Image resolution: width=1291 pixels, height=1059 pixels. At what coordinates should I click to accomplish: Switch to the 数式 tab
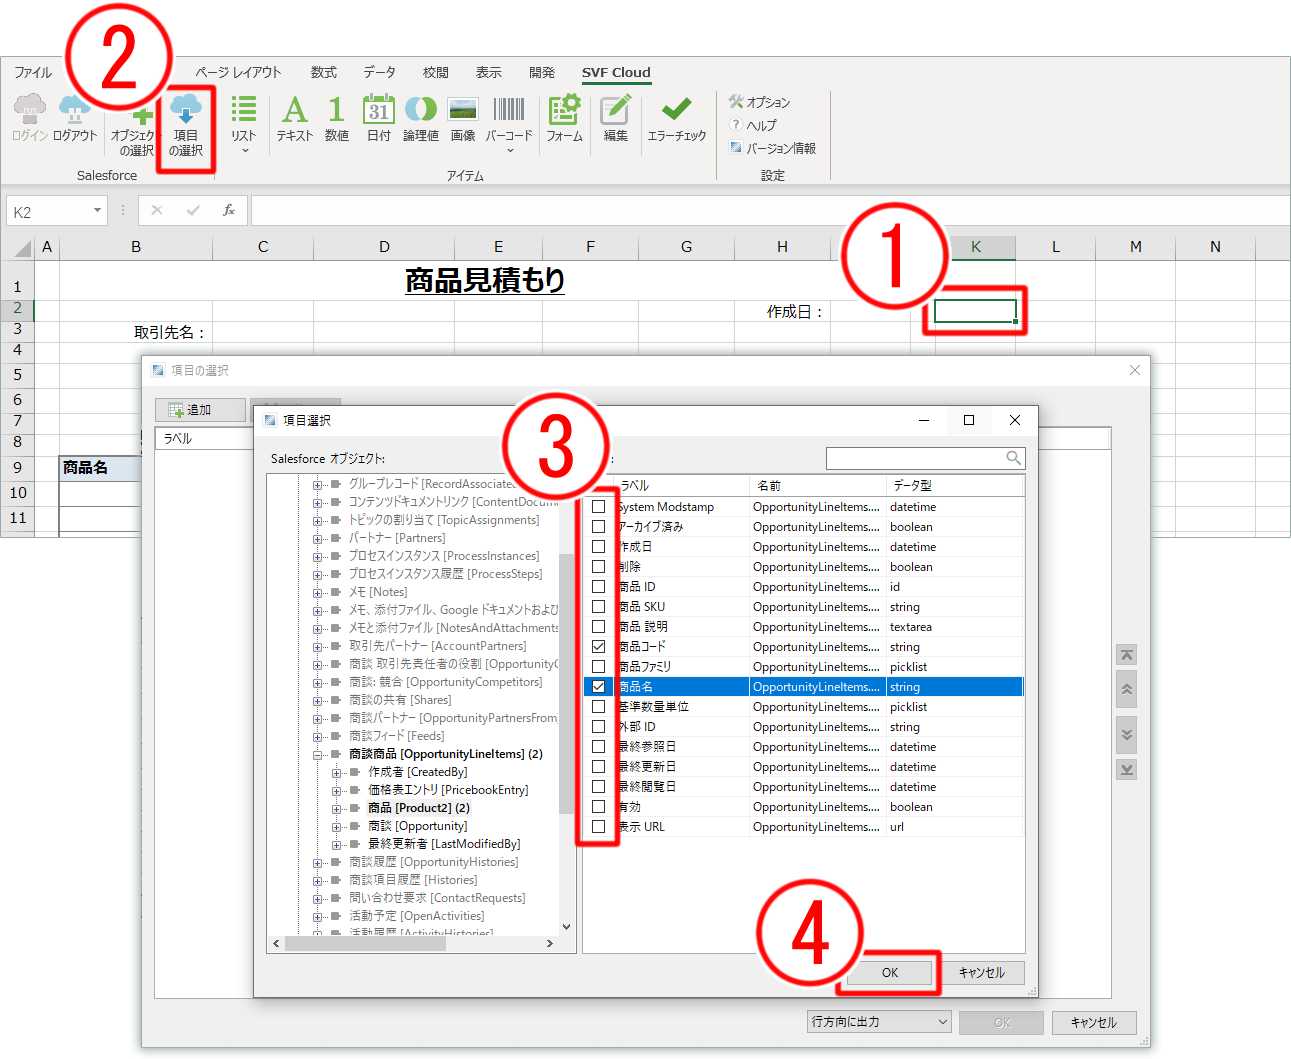[324, 72]
